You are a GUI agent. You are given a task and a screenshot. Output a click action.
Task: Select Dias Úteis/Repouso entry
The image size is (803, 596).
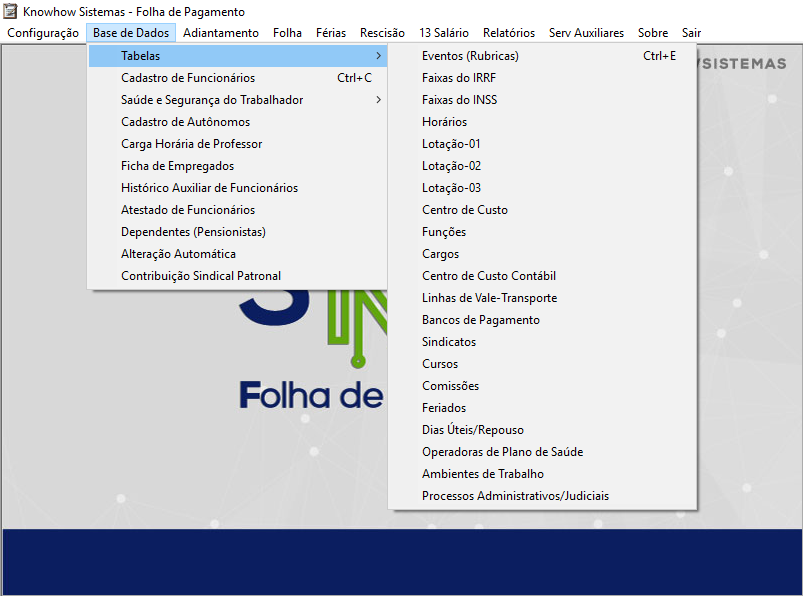click(472, 430)
